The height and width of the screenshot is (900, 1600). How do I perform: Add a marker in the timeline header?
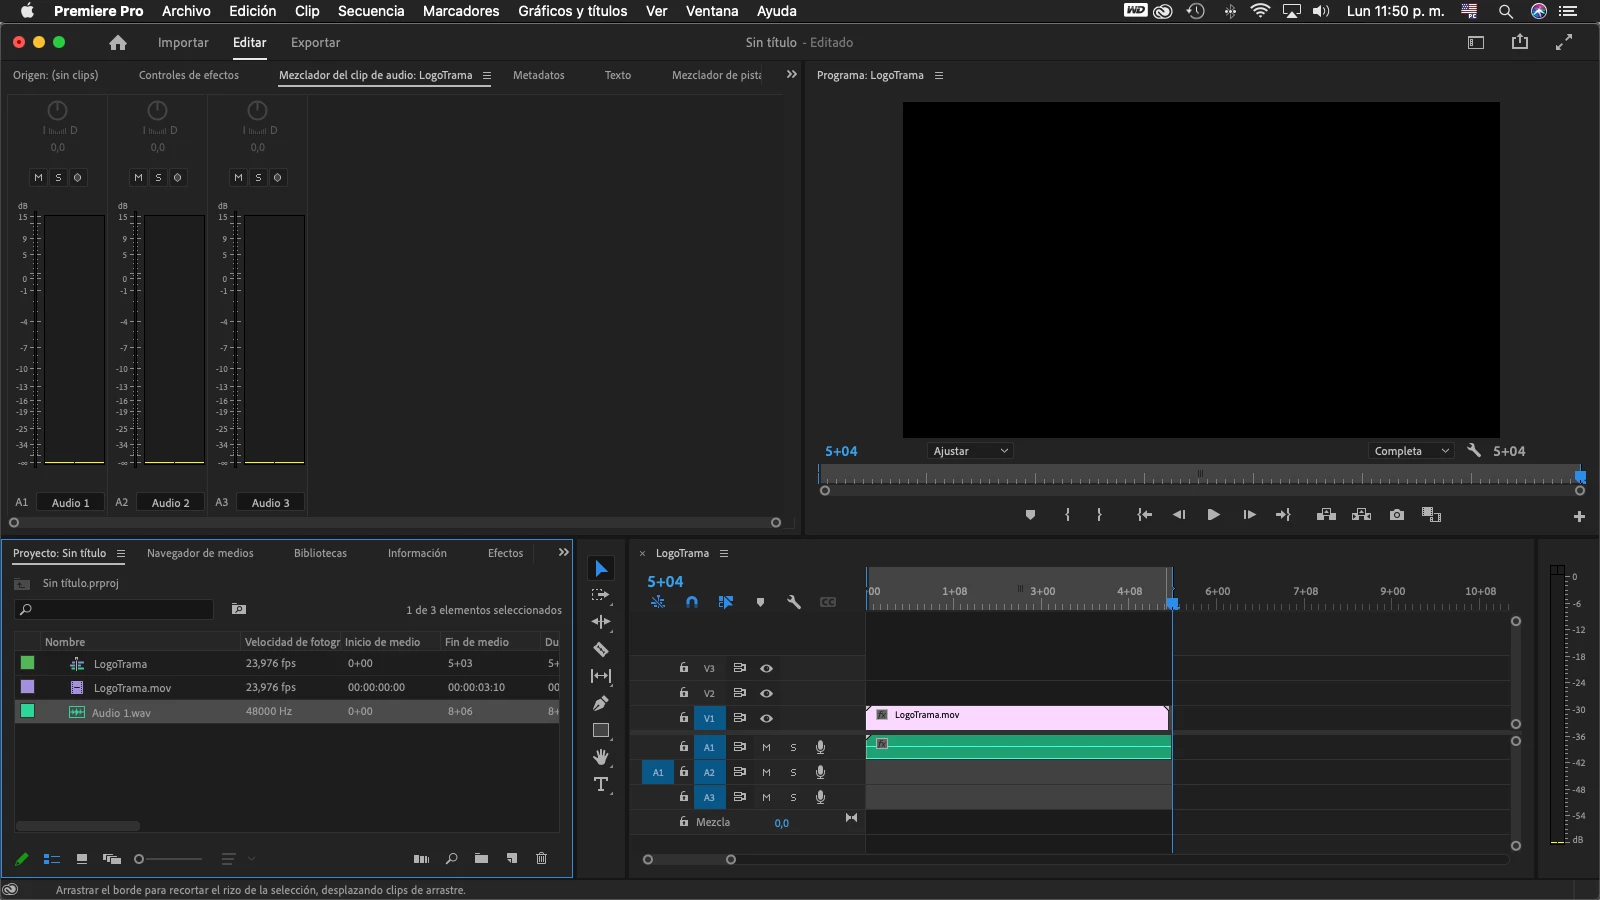(x=760, y=602)
